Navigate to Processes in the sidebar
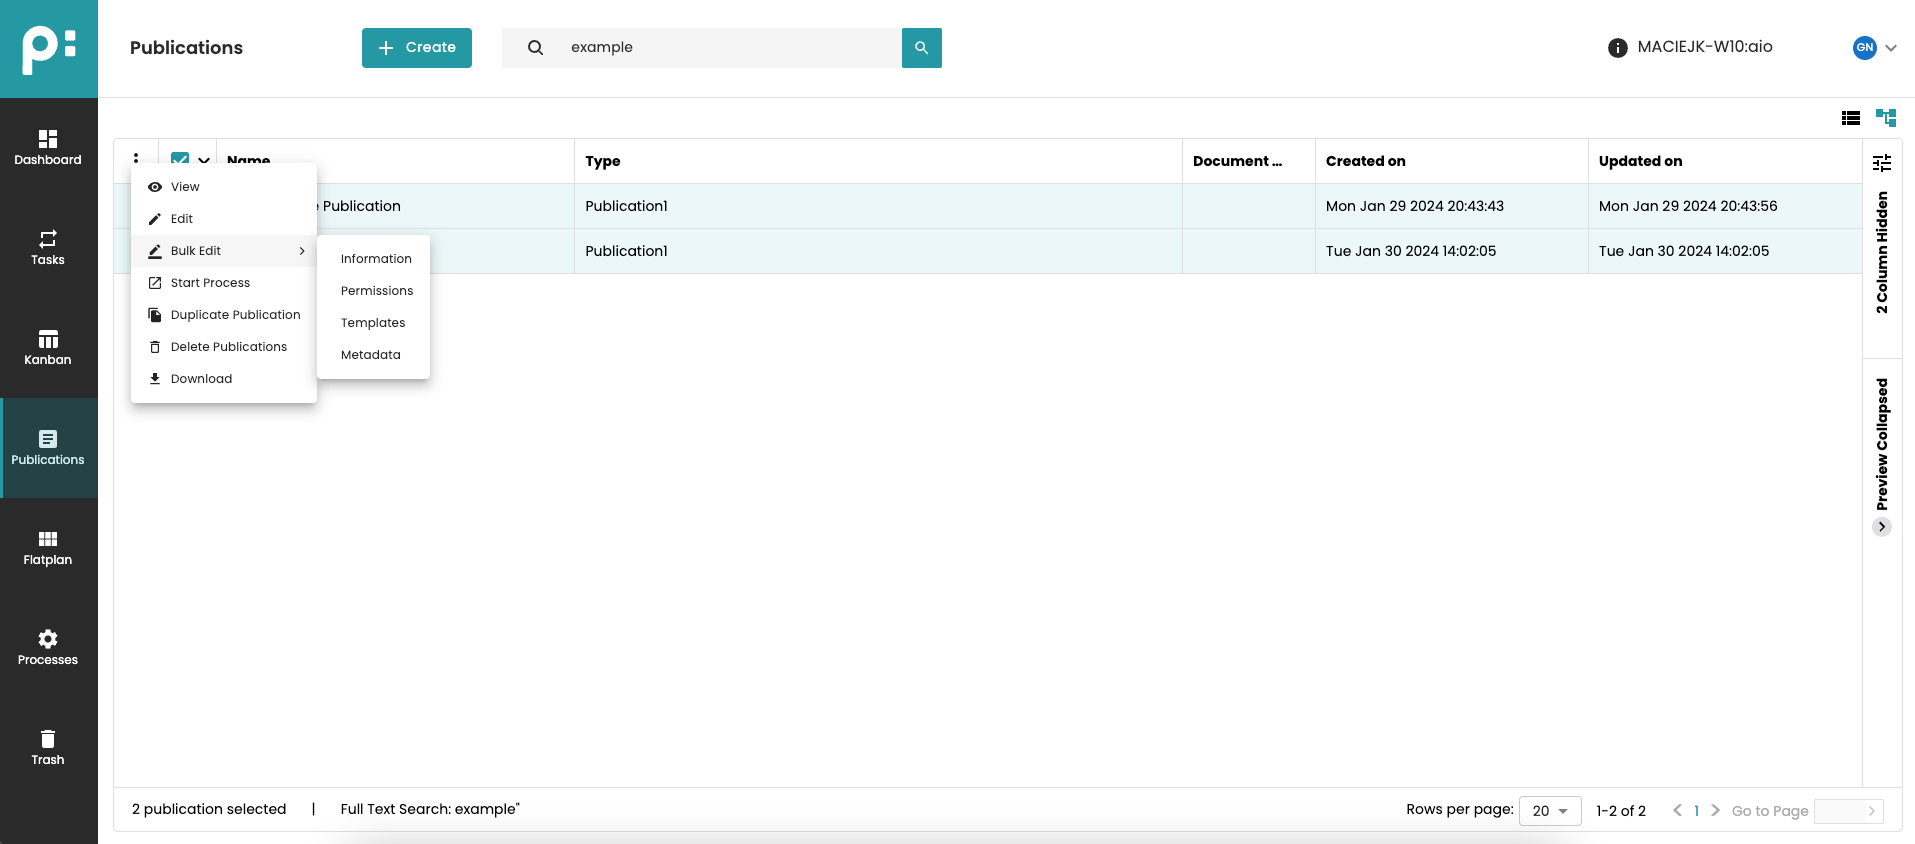 (48, 647)
